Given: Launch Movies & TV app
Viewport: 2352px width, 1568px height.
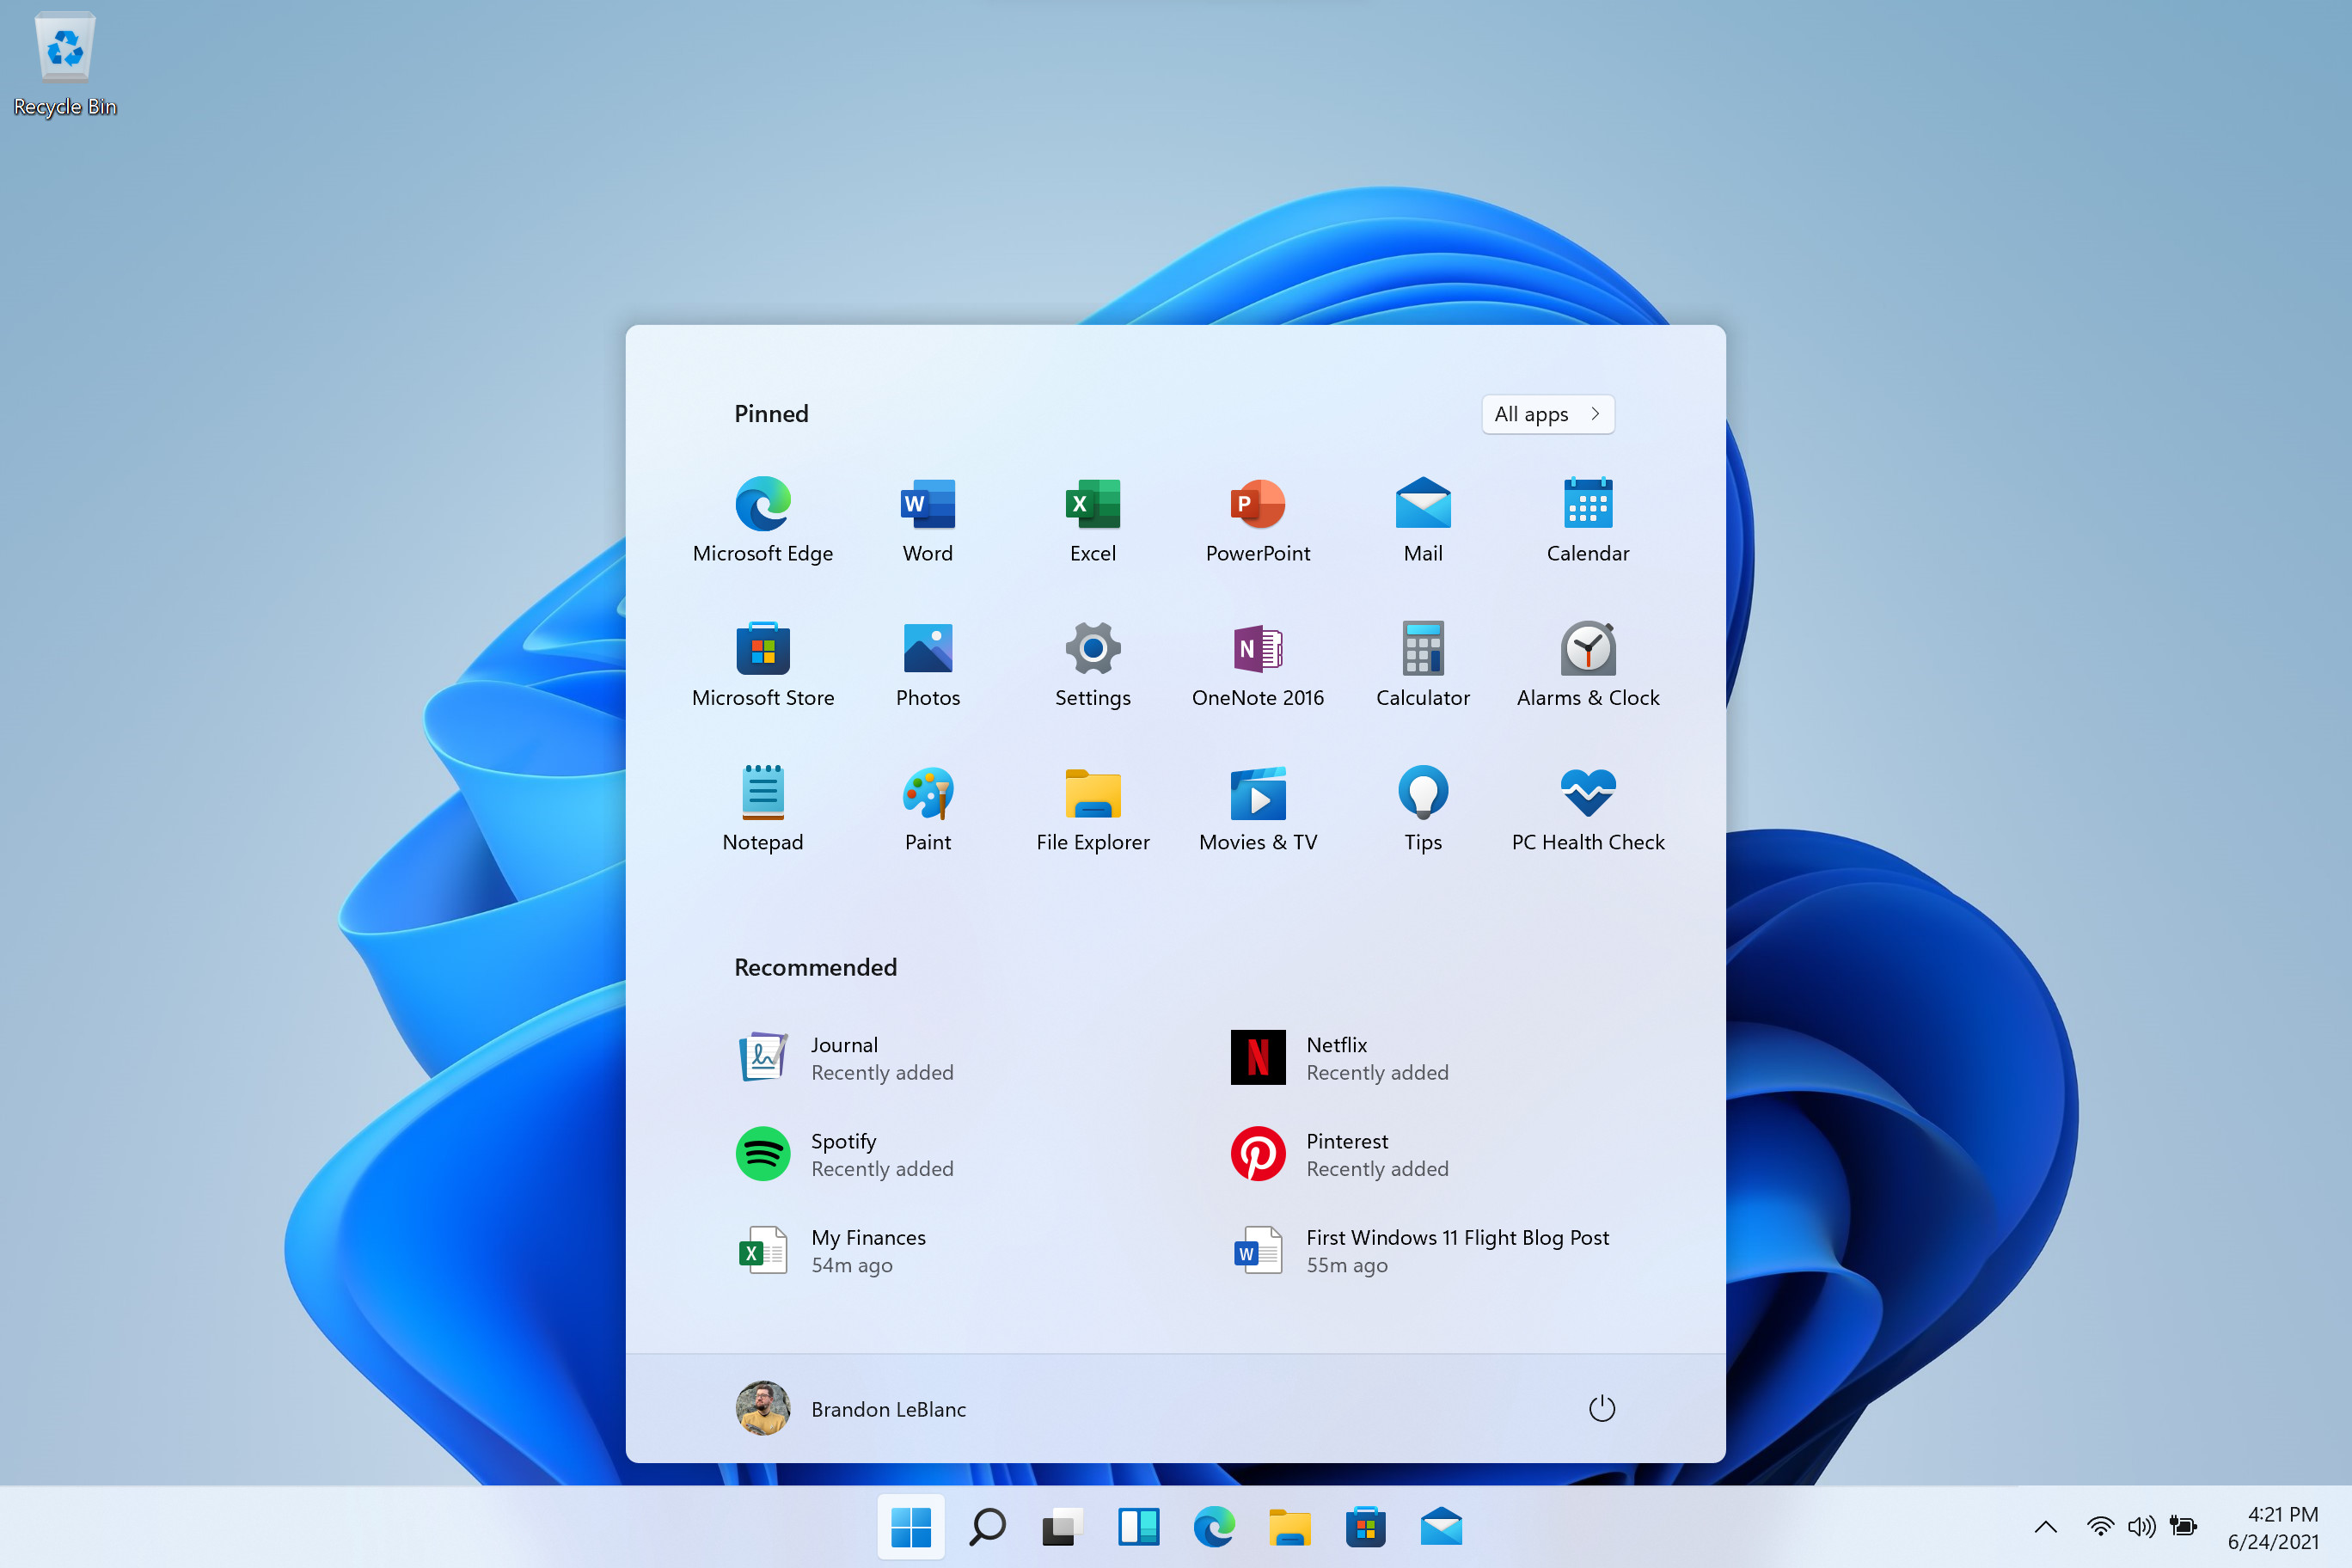Looking at the screenshot, I should 1257,798.
